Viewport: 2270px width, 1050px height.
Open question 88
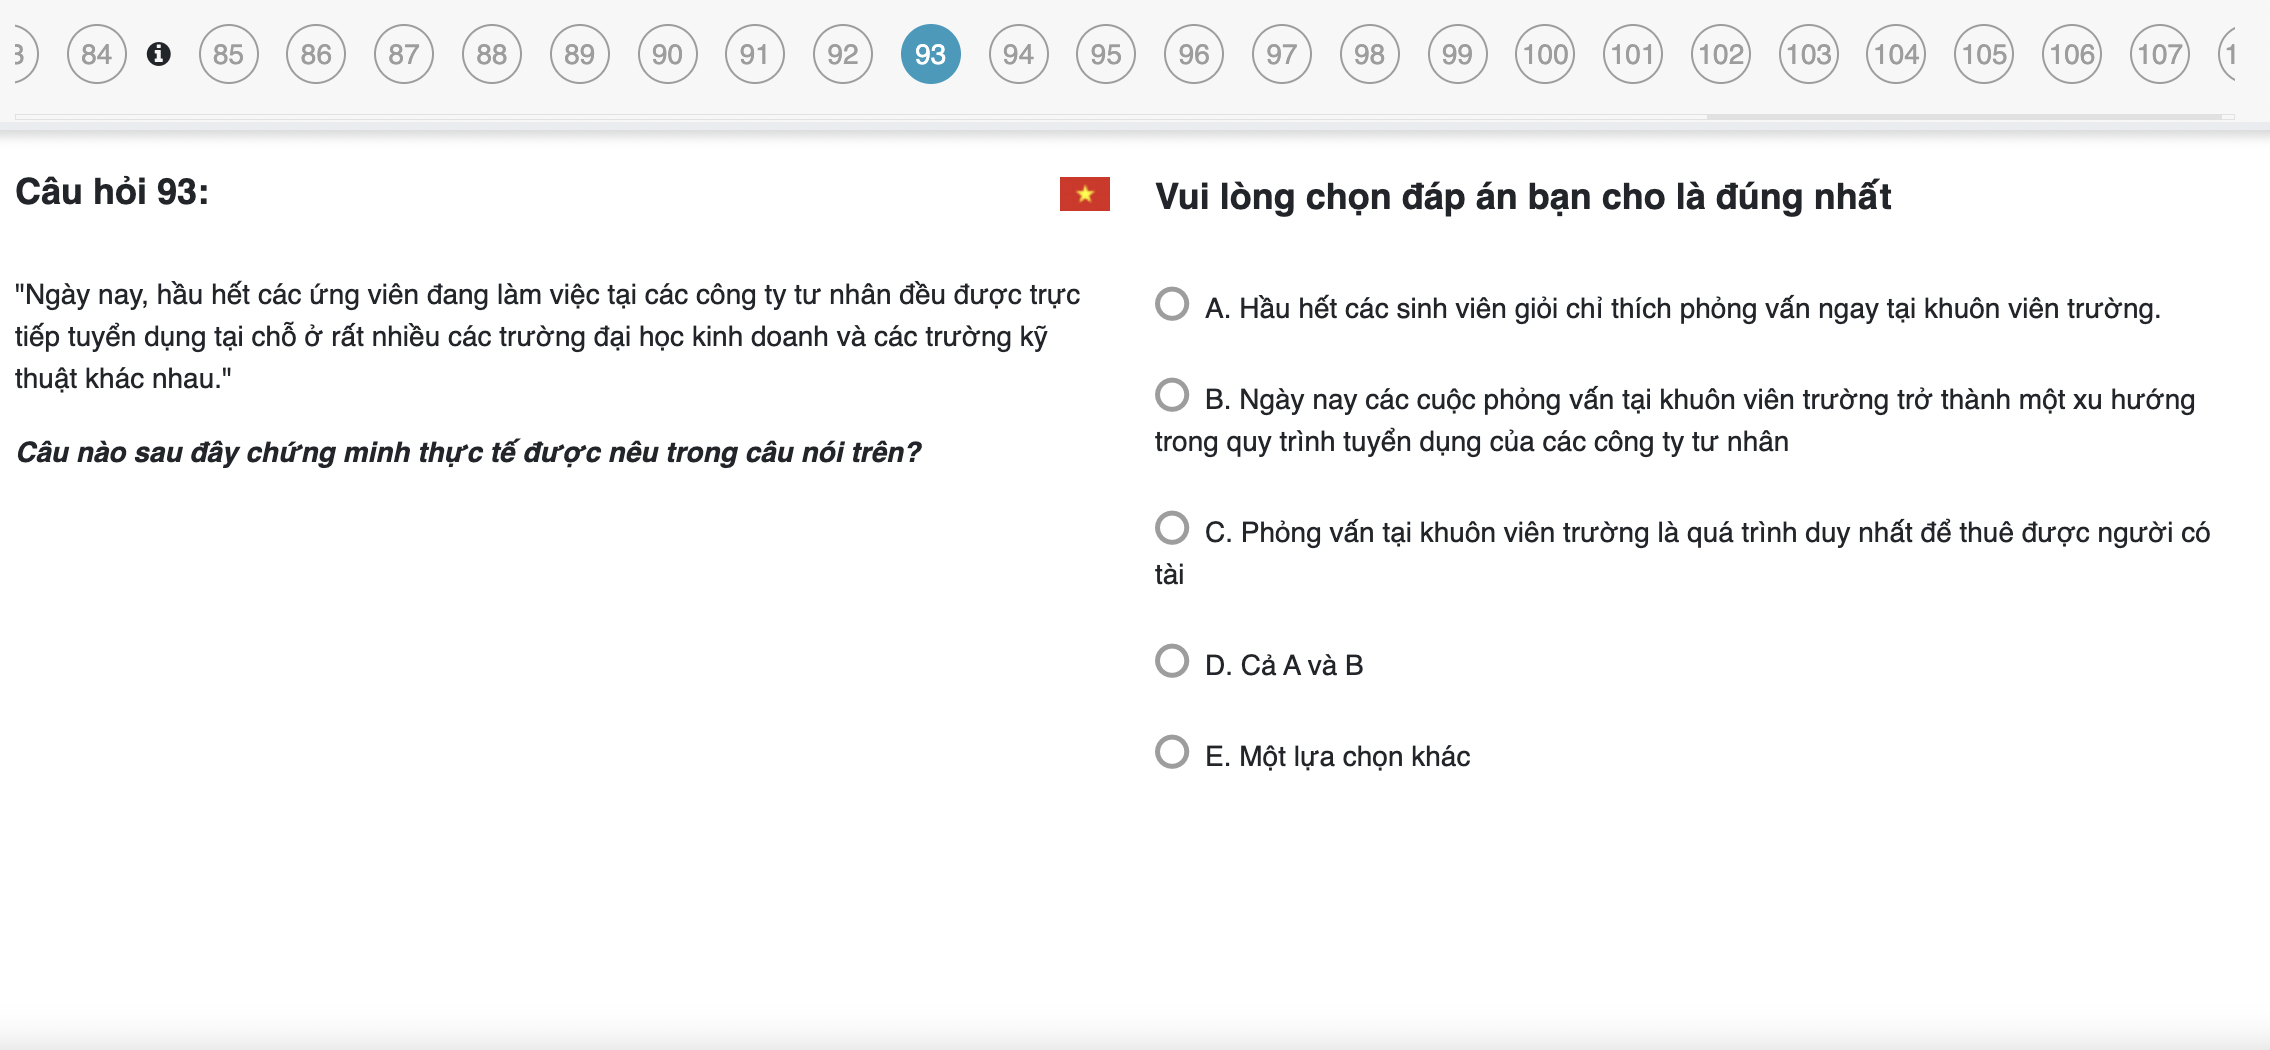pos(492,54)
